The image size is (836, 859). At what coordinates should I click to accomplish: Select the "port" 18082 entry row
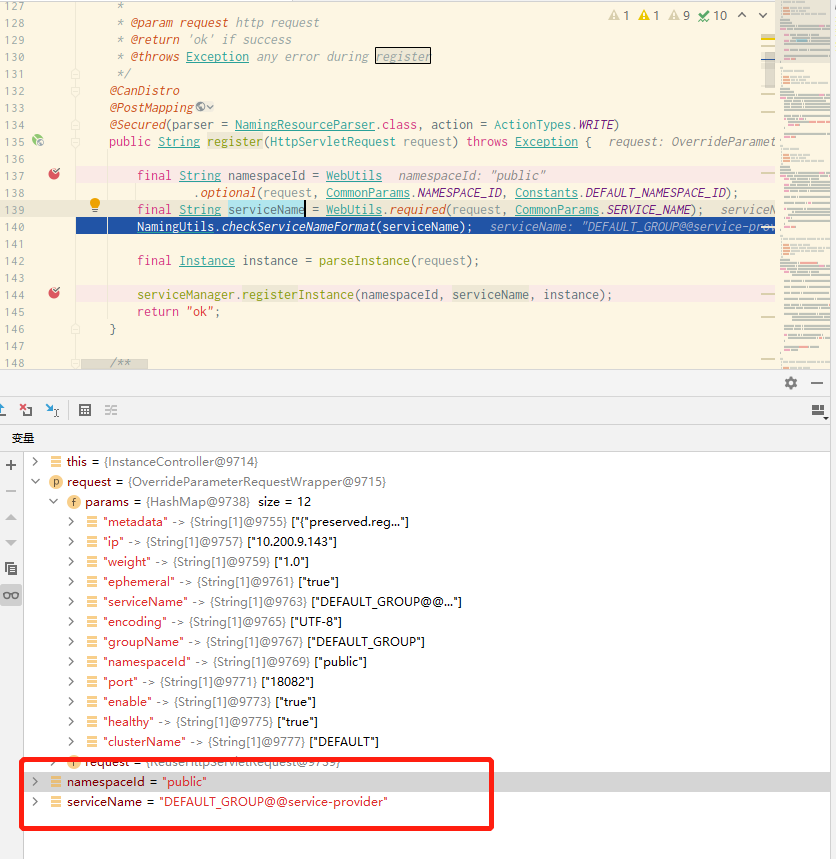tap(427, 682)
